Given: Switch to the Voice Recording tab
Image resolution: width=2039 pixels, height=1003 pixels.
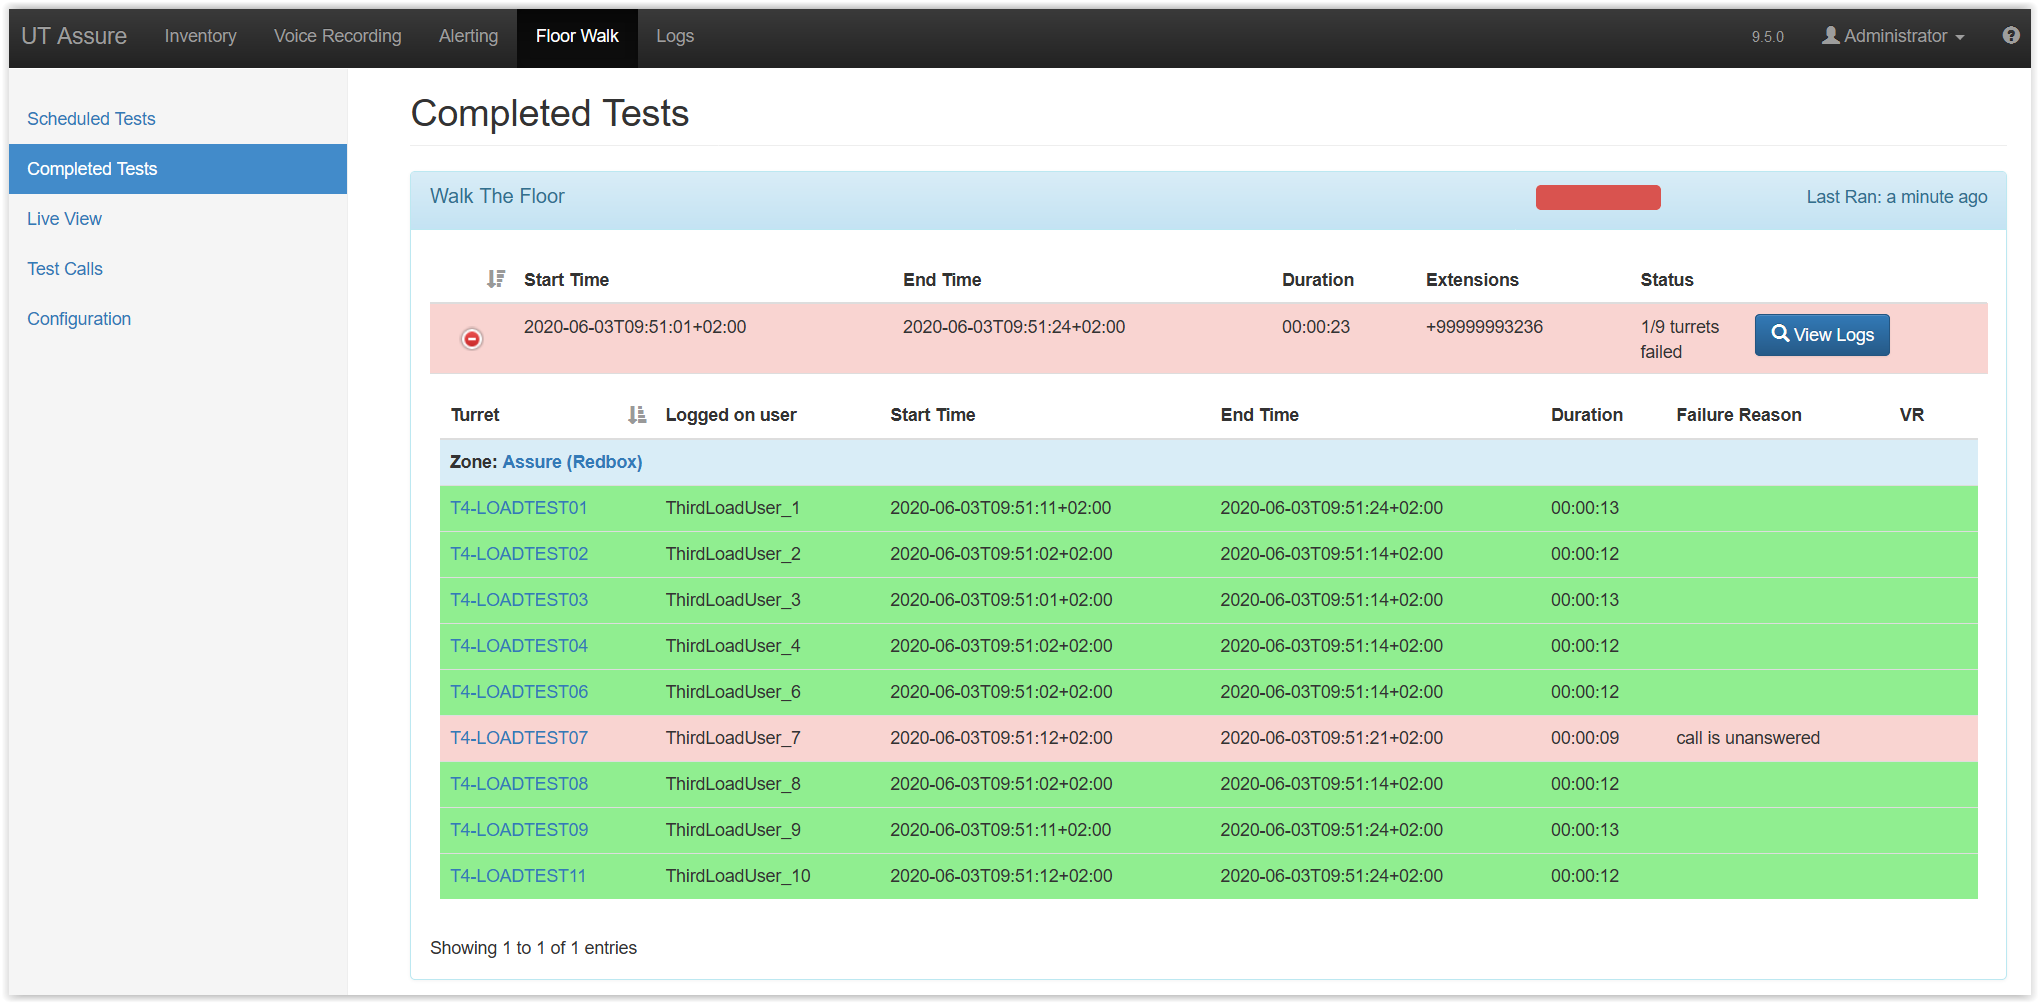Looking at the screenshot, I should (338, 36).
